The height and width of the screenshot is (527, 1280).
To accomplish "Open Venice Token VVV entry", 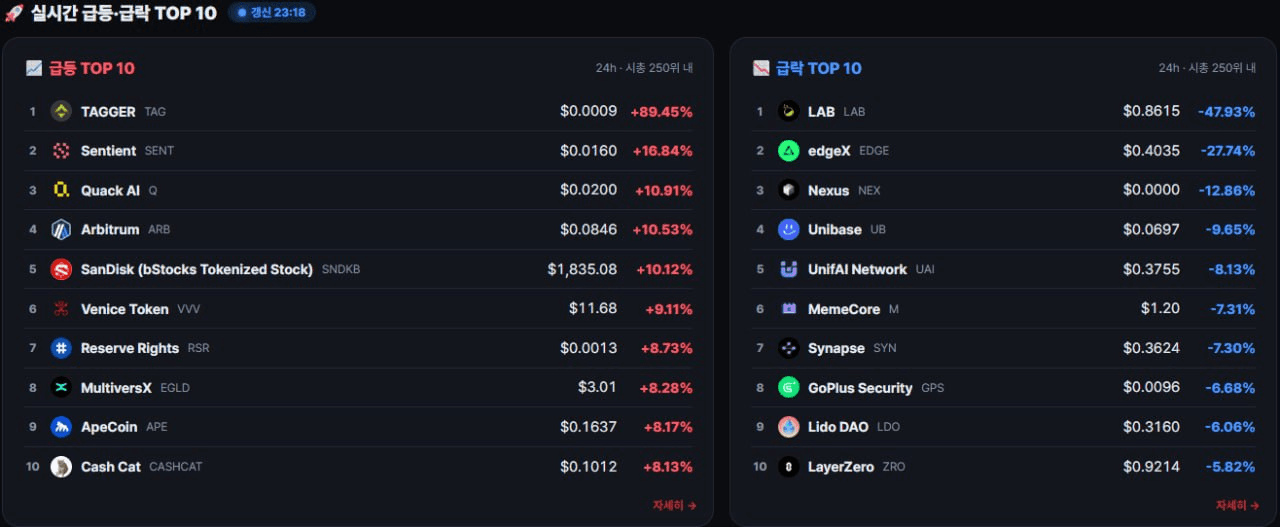I will 140,309.
